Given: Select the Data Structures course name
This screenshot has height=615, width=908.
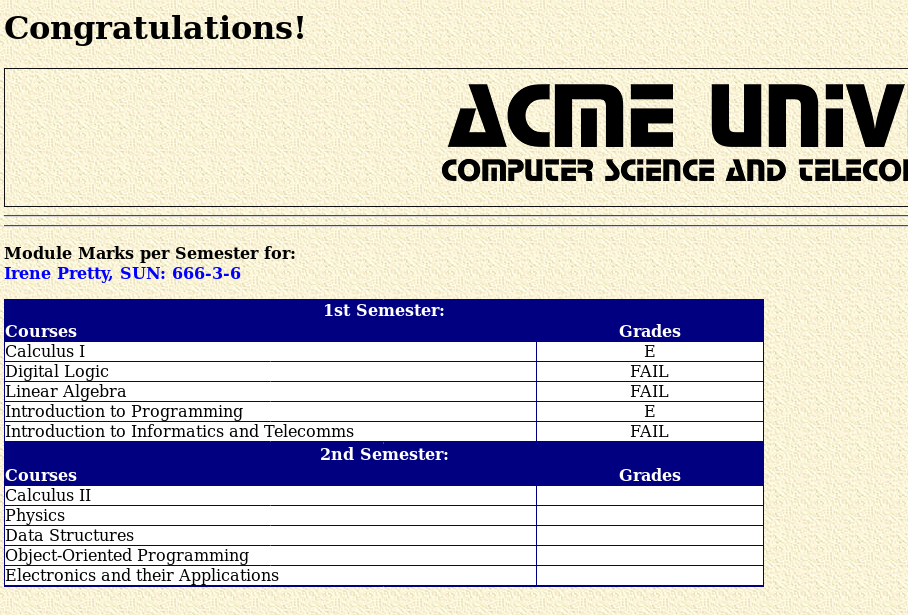Looking at the screenshot, I should coord(69,536).
